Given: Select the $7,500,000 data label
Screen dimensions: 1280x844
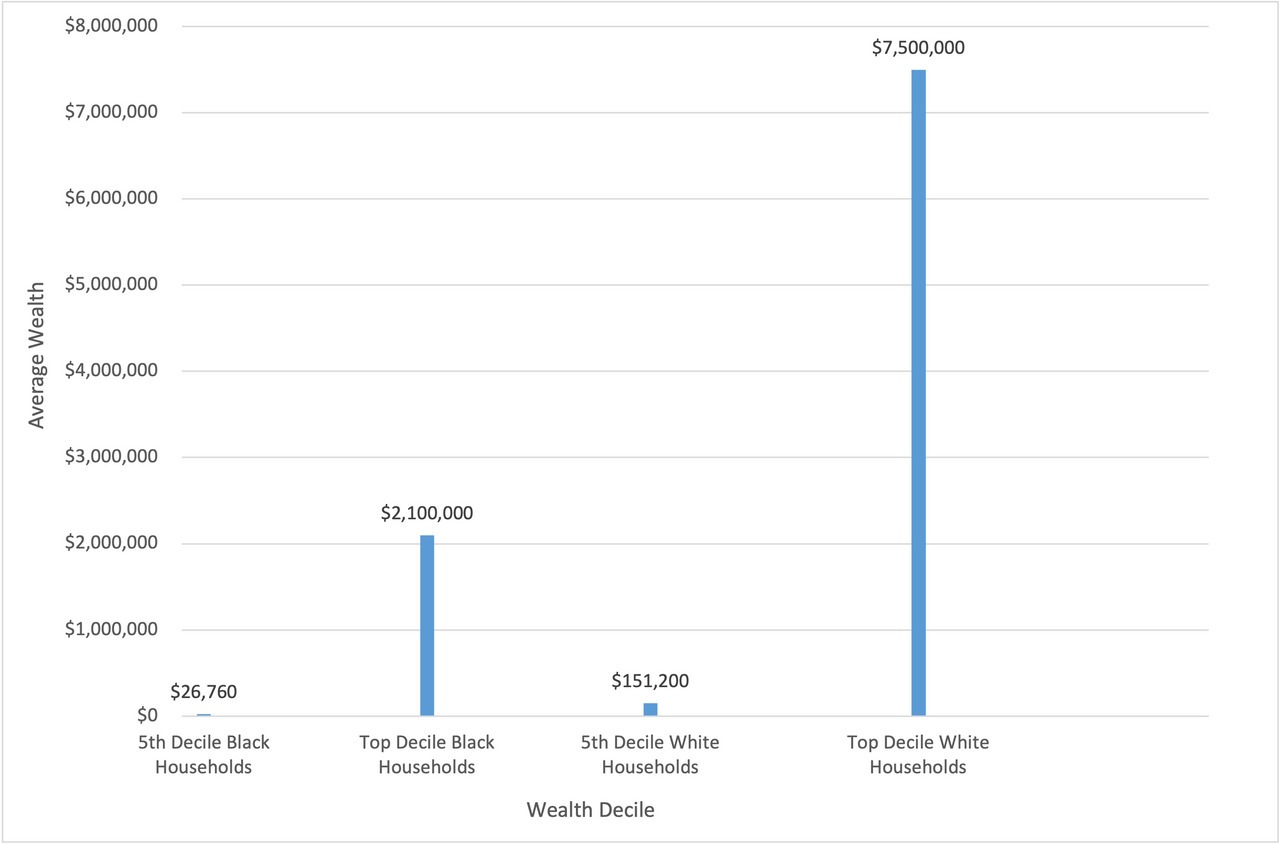Looking at the screenshot, I should pos(918,47).
